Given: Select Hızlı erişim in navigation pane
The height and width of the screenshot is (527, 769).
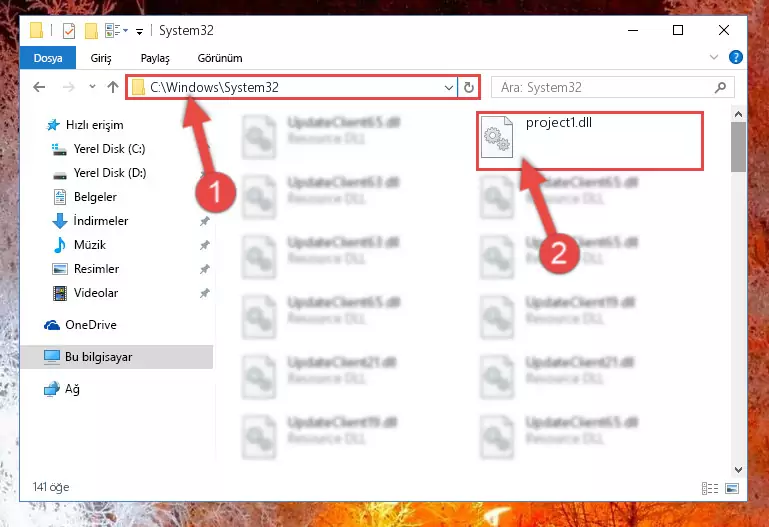Looking at the screenshot, I should pos(94,125).
